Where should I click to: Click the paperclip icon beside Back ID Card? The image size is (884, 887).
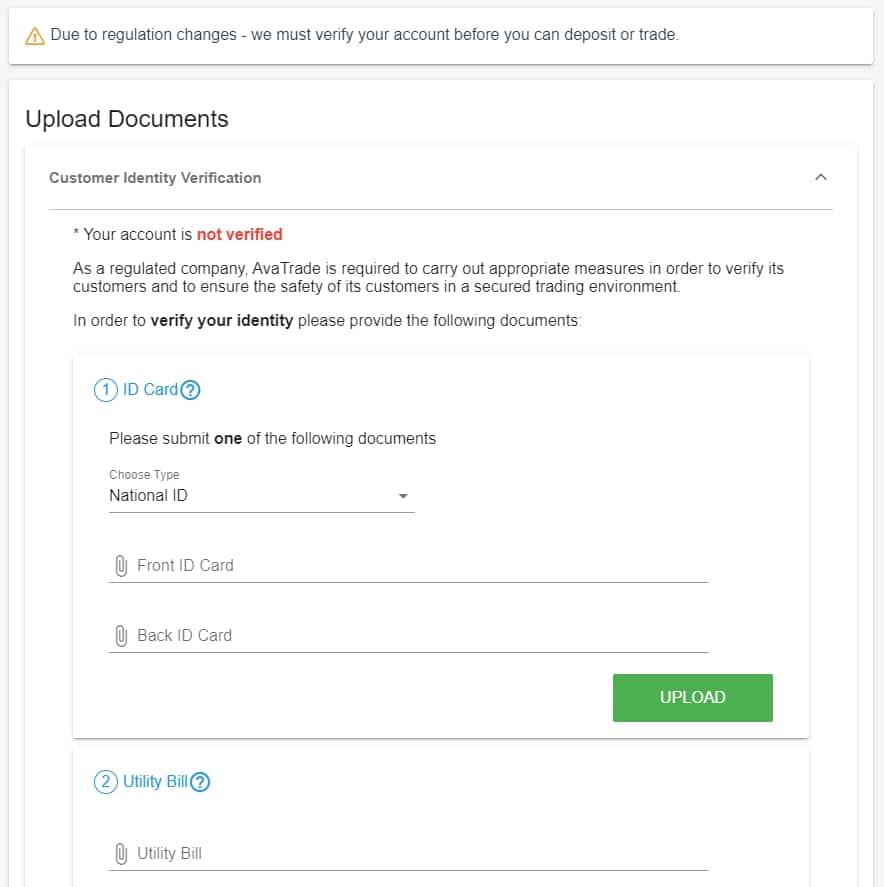(121, 636)
